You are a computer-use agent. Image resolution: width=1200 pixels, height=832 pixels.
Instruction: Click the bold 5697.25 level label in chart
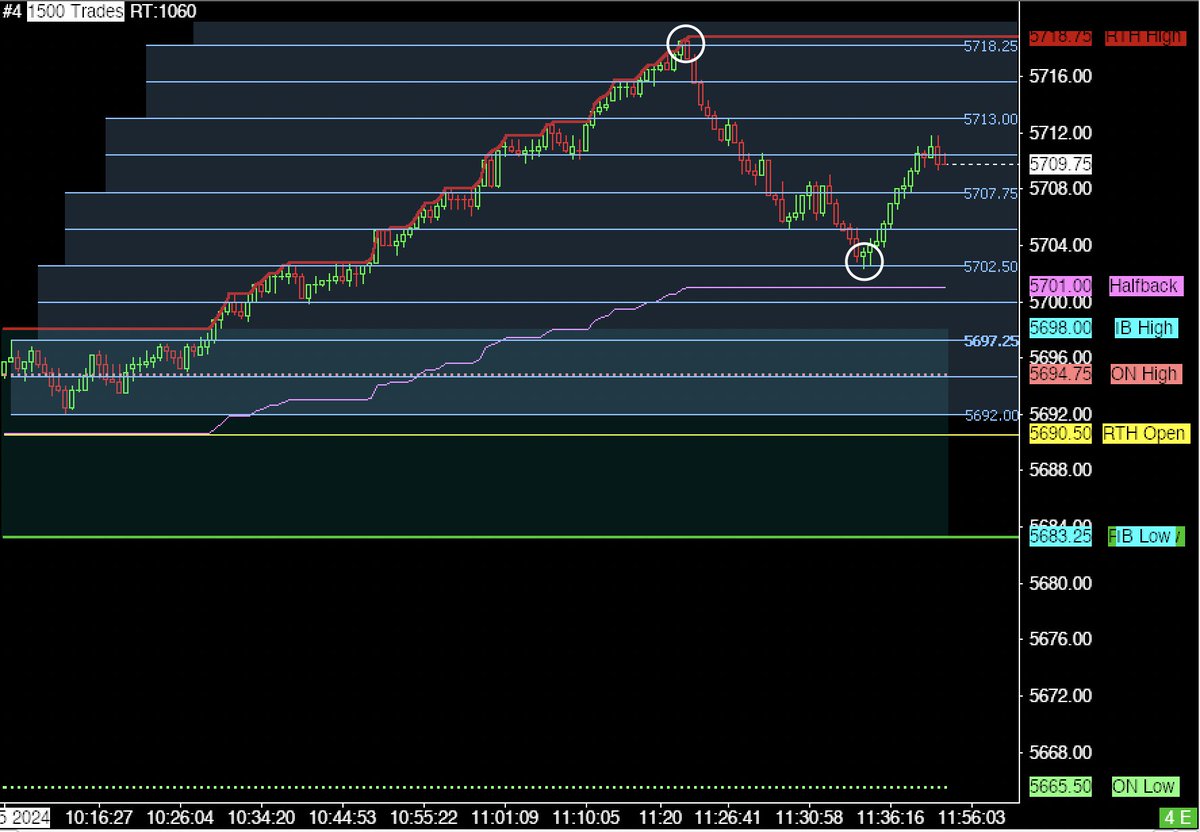tap(990, 341)
